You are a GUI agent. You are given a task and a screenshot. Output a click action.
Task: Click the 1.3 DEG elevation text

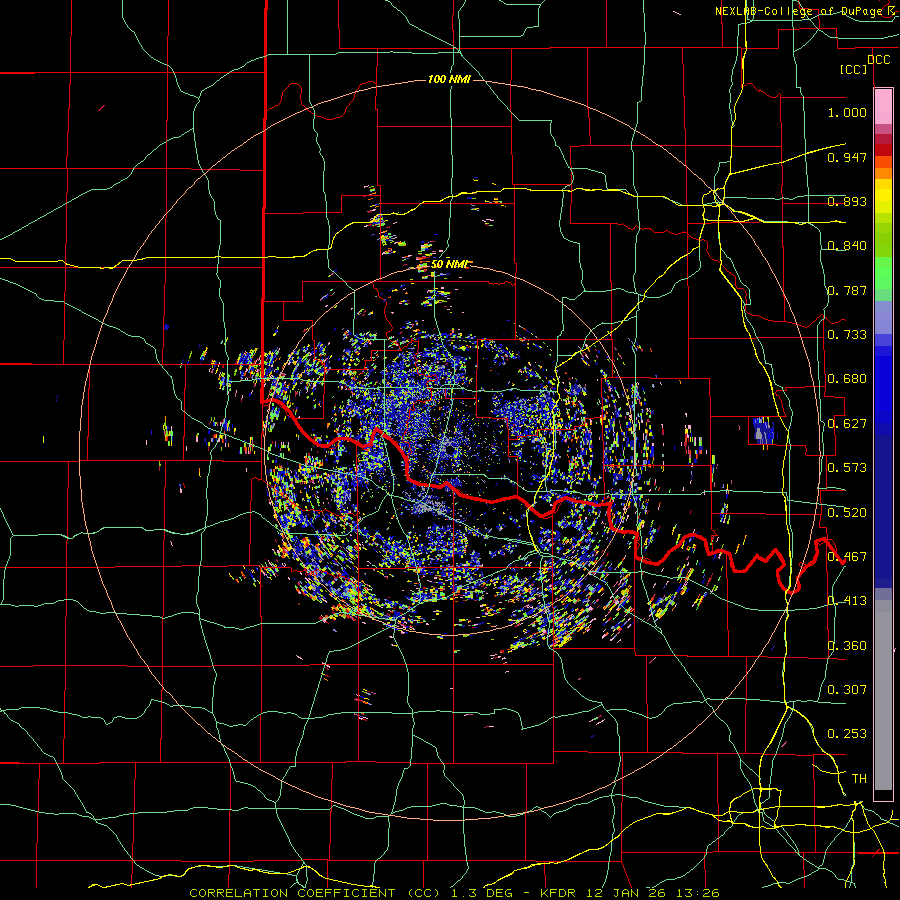coord(483,893)
